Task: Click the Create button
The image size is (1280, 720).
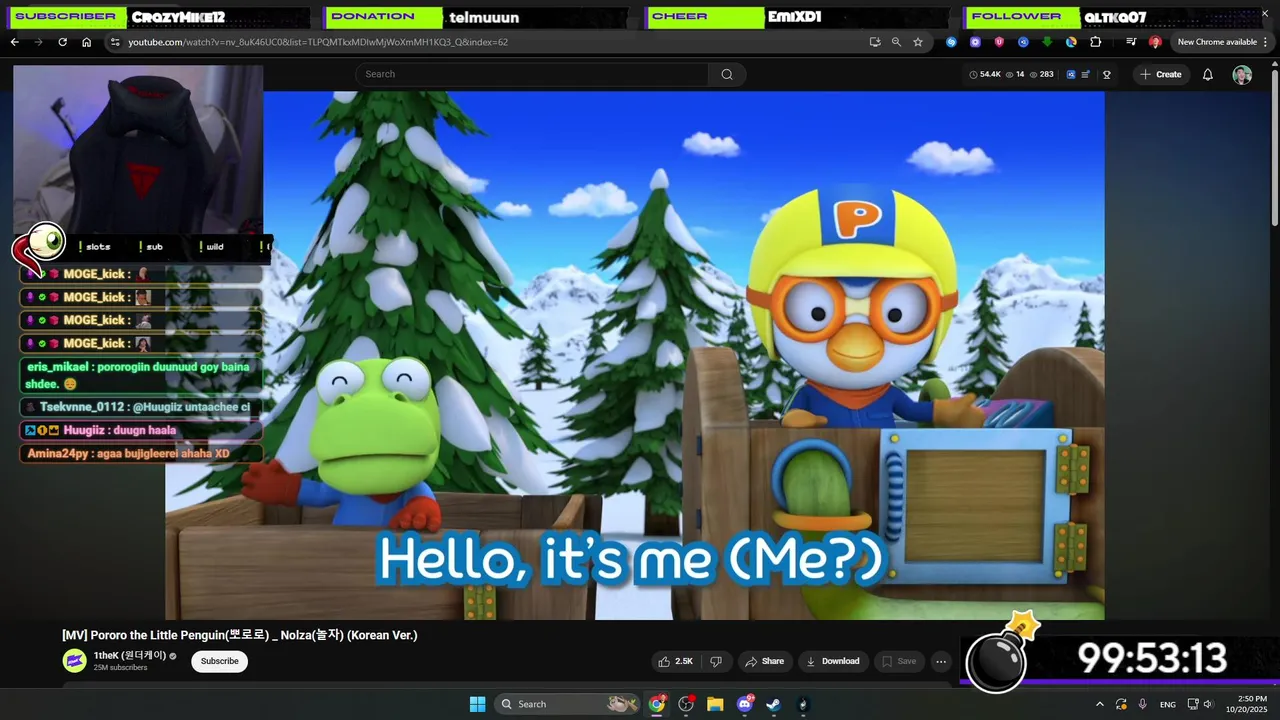Action: tap(1161, 74)
